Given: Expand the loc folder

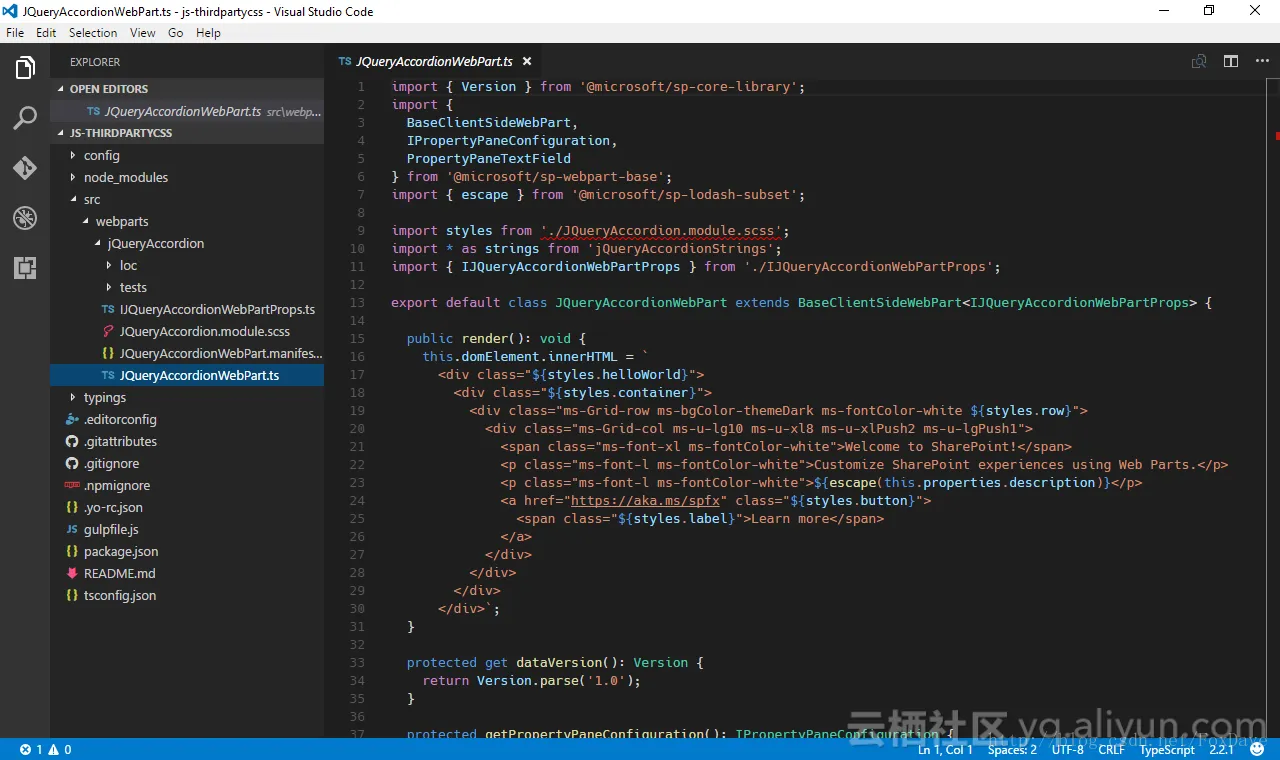Looking at the screenshot, I should [187, 265].
